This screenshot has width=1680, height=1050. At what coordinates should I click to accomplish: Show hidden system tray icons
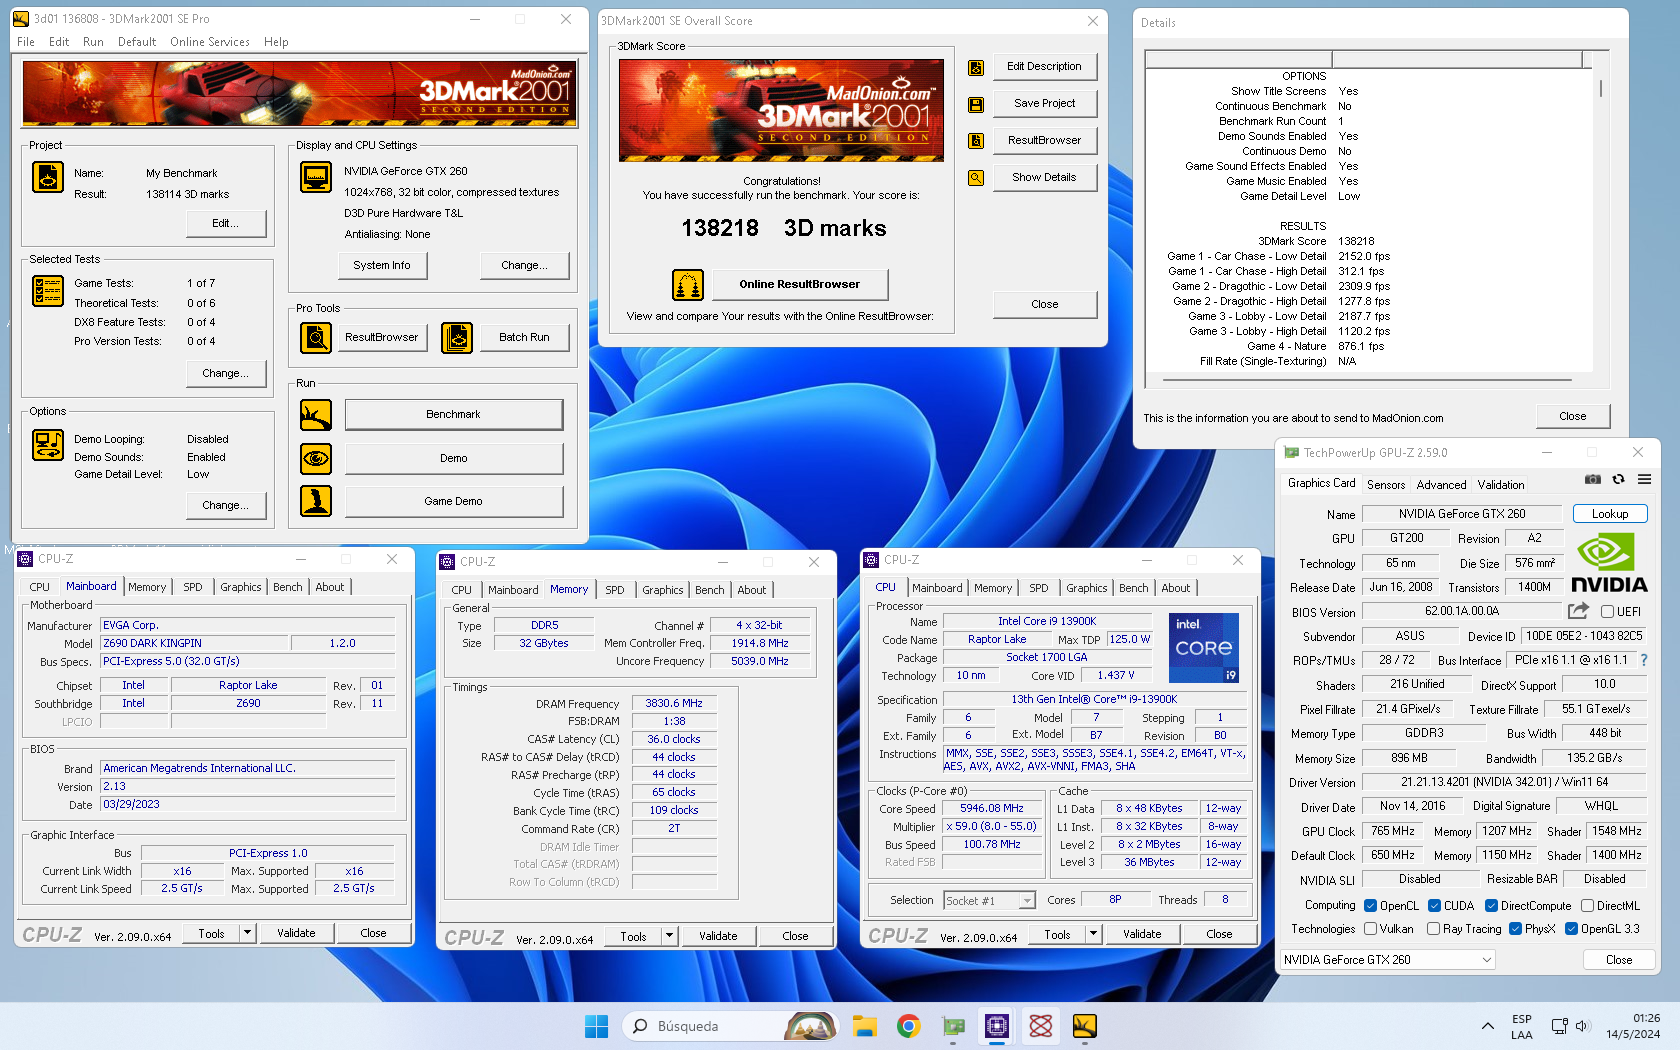[1488, 1026]
